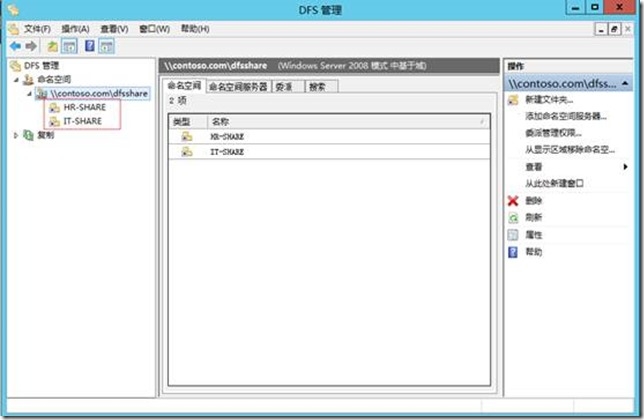This screenshot has width=644, height=420.
Task: Click the 删除 action label
Action: [x=534, y=201]
